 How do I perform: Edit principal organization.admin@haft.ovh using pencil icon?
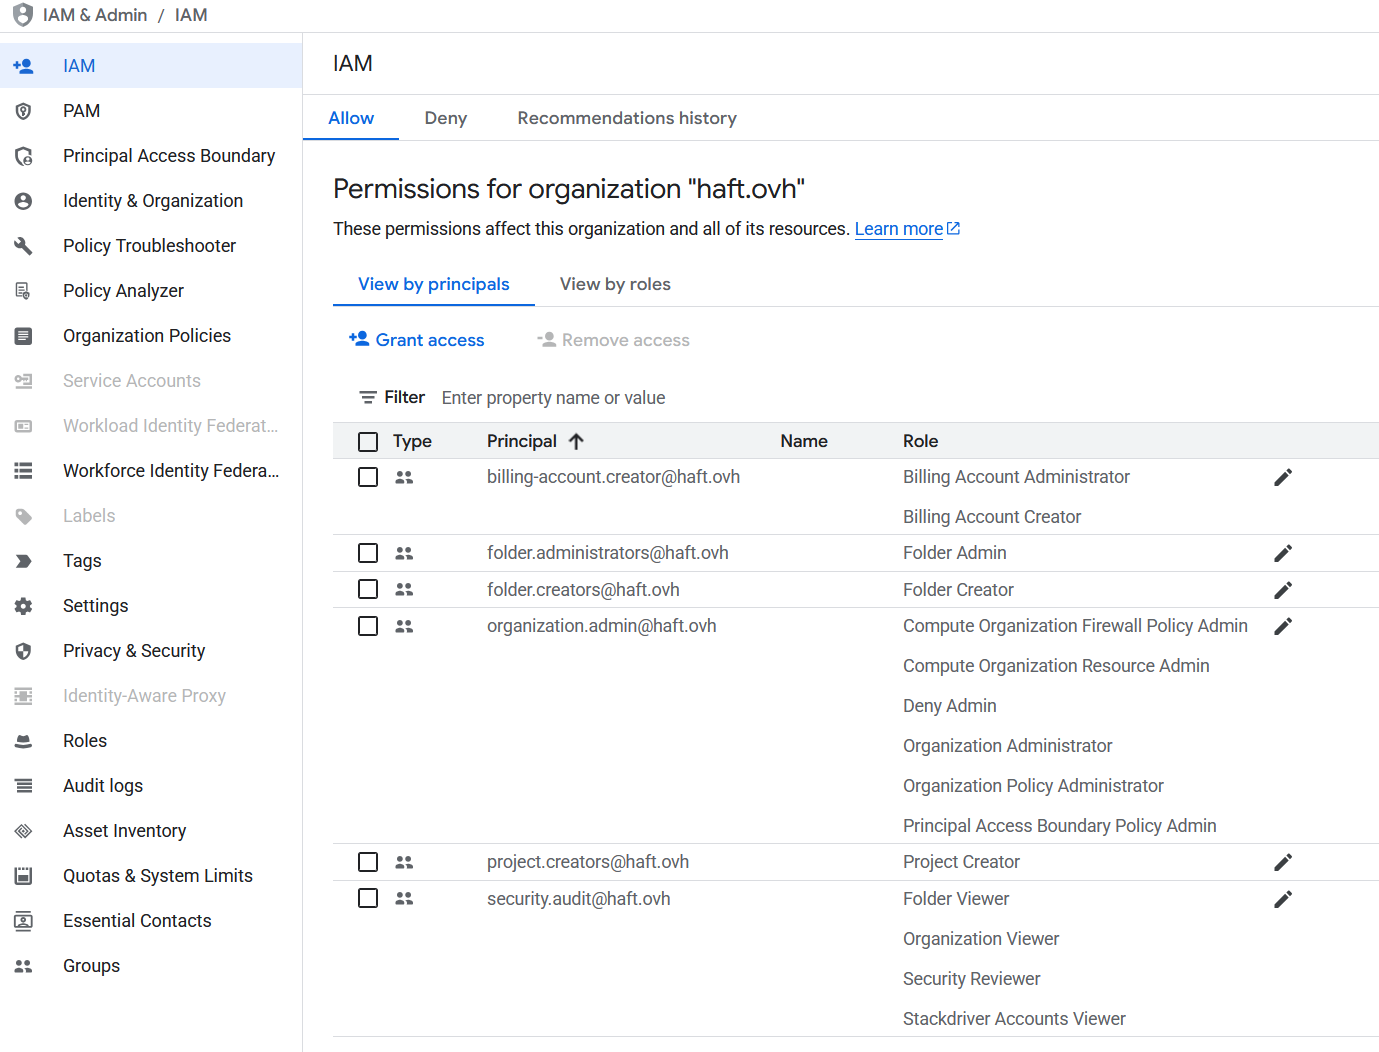coord(1283,627)
